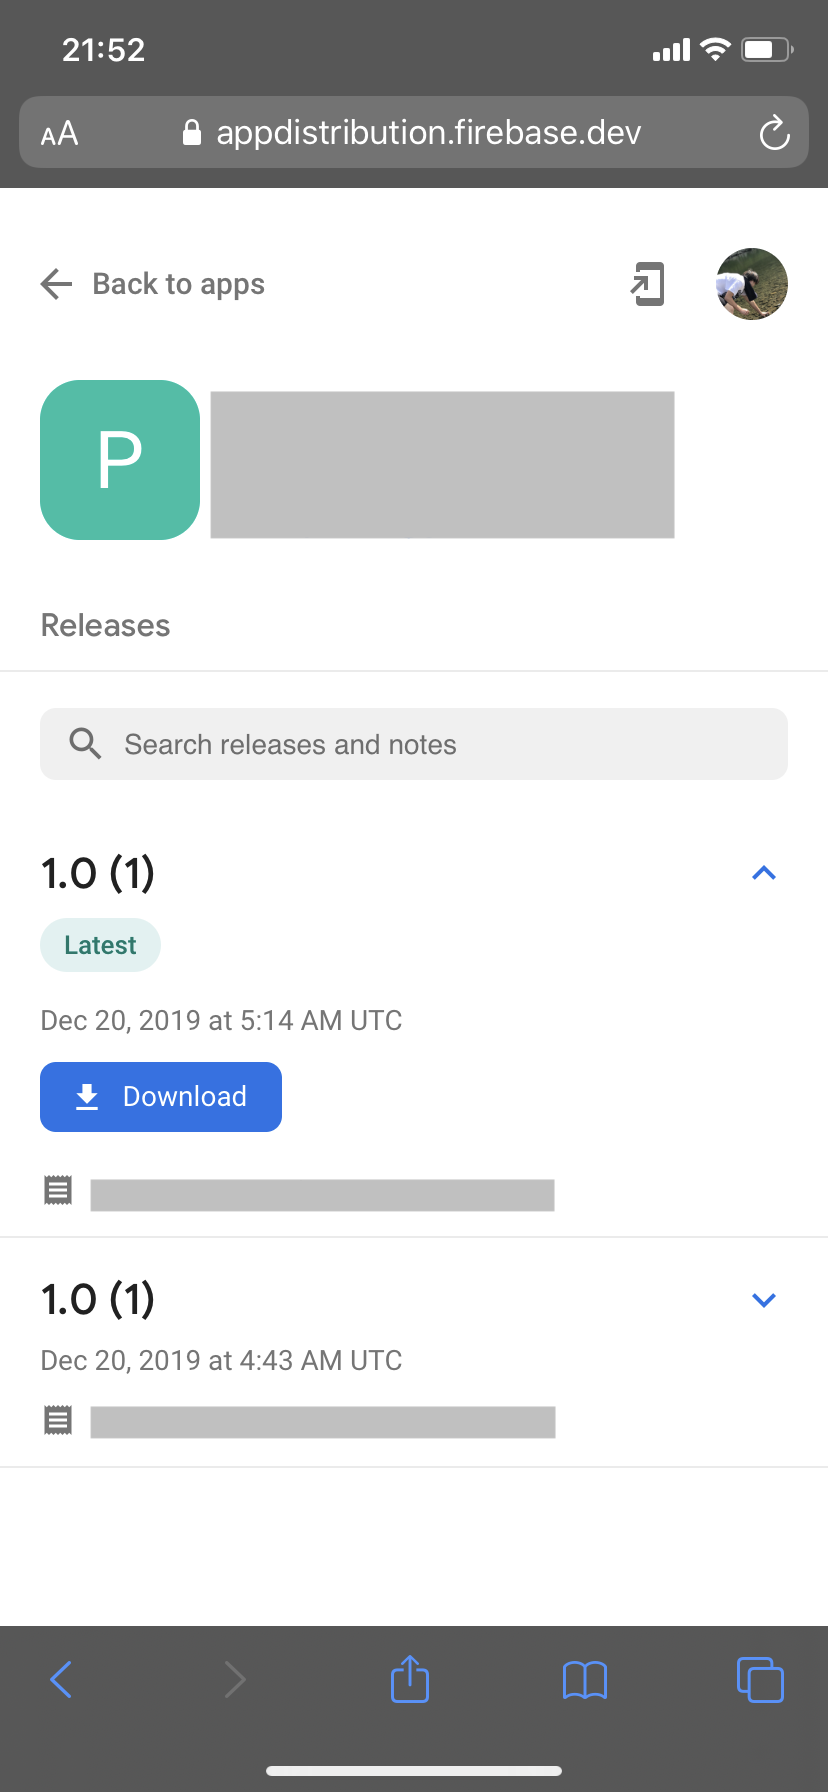Image resolution: width=828 pixels, height=1792 pixels.
Task: Show all Safari tabs
Action: [x=760, y=1679]
